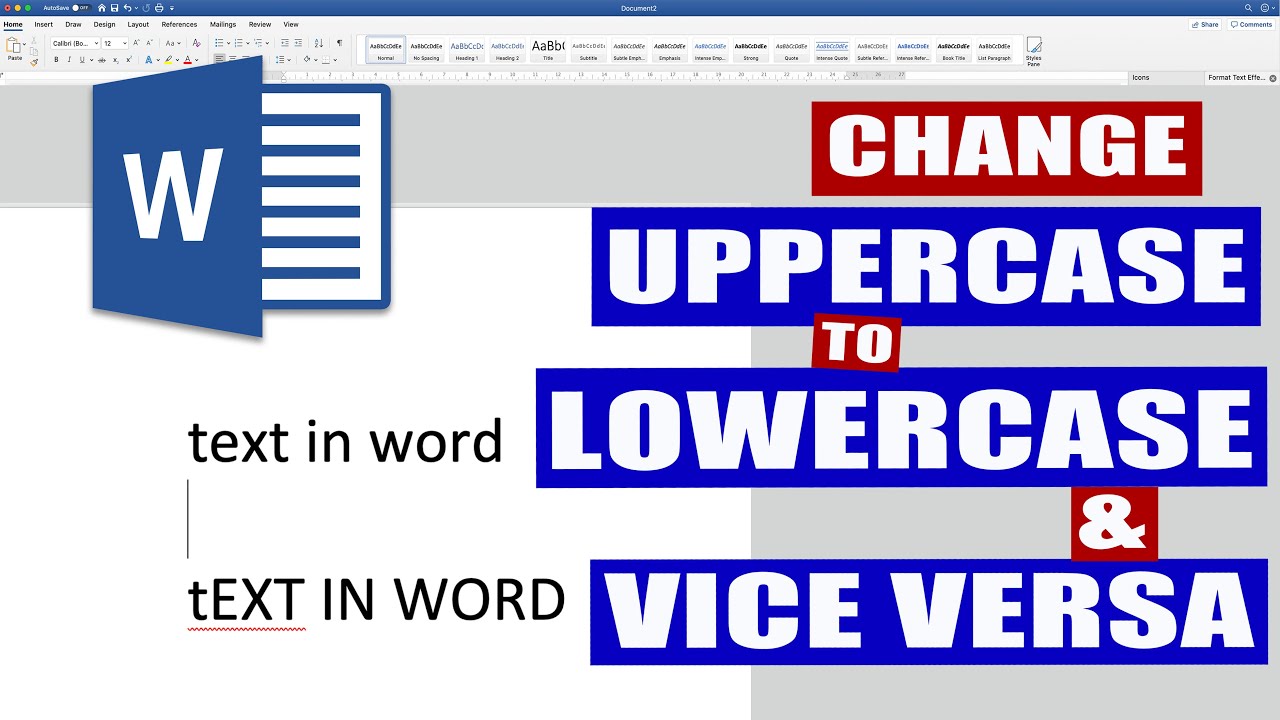Screen dimensions: 1280x720
Task: Open the font size 12 dropdown
Action: point(125,43)
